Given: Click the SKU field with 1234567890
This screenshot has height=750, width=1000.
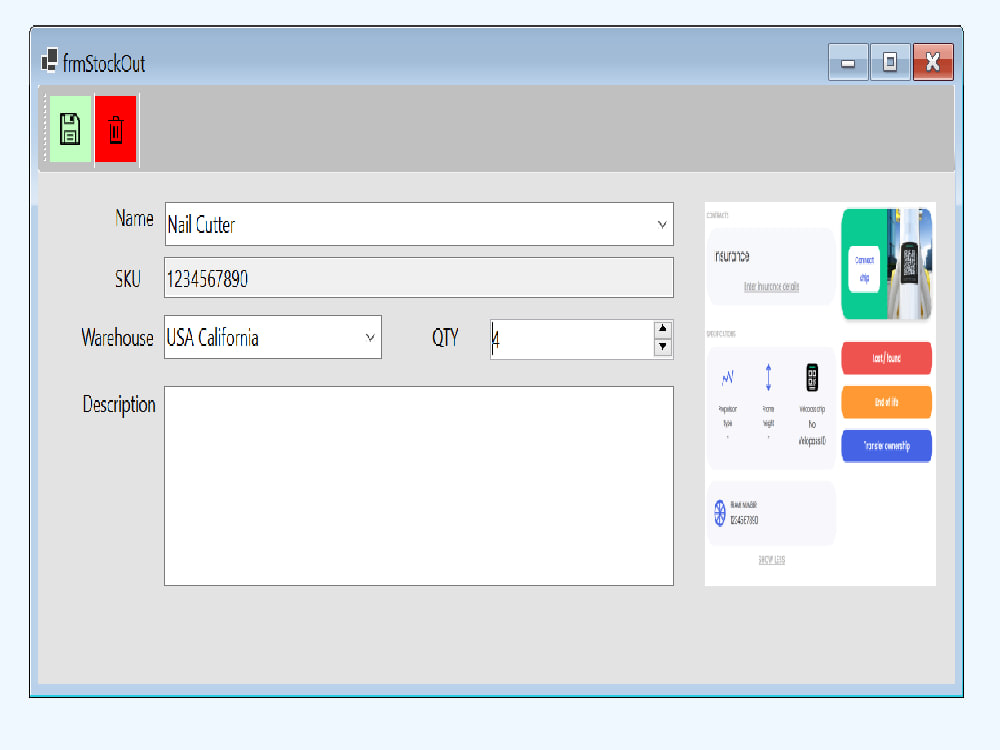Looking at the screenshot, I should 418,277.
